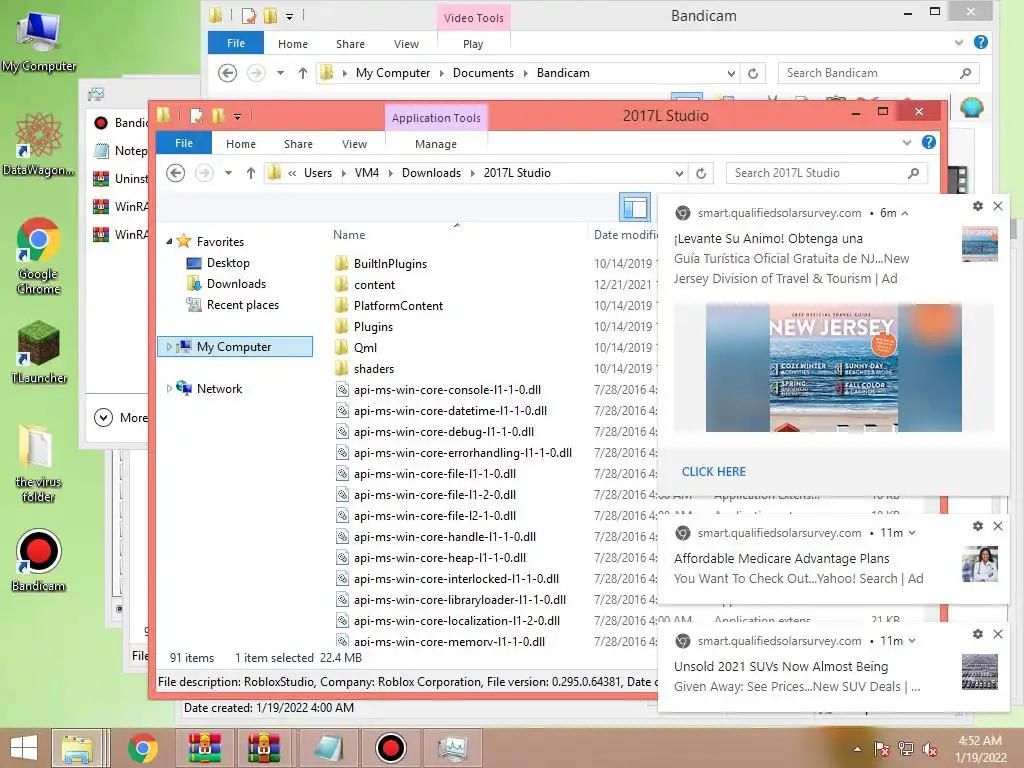Expand My Computer in navigation pane
The height and width of the screenshot is (768, 1024).
[x=169, y=347]
